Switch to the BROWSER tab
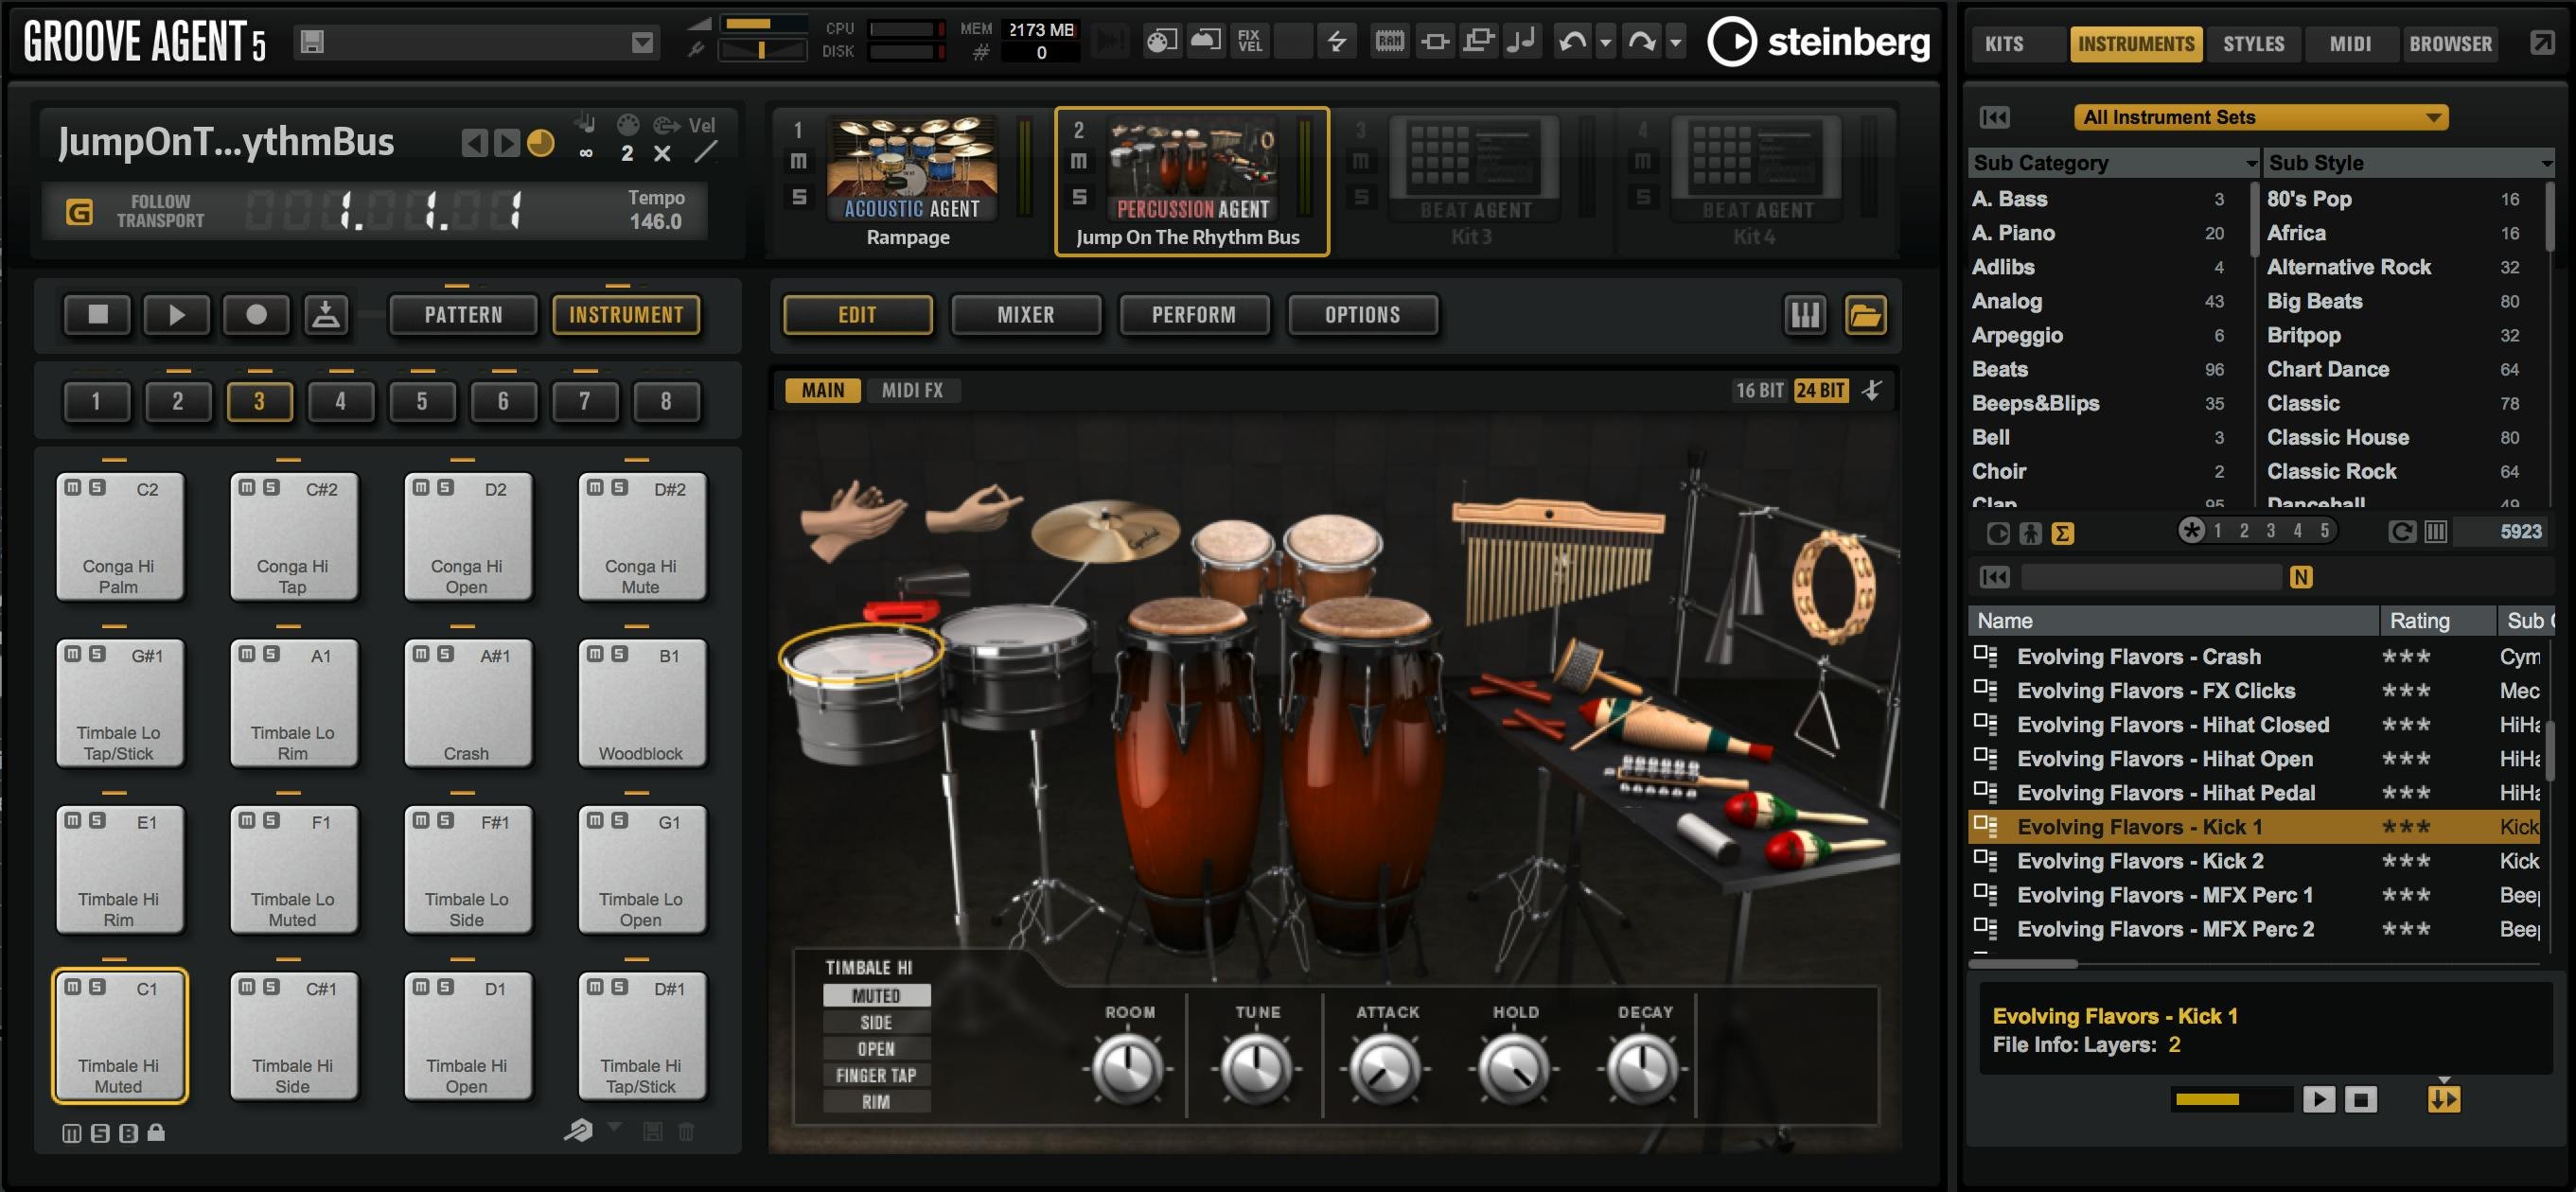2576x1192 pixels. 2451,44
